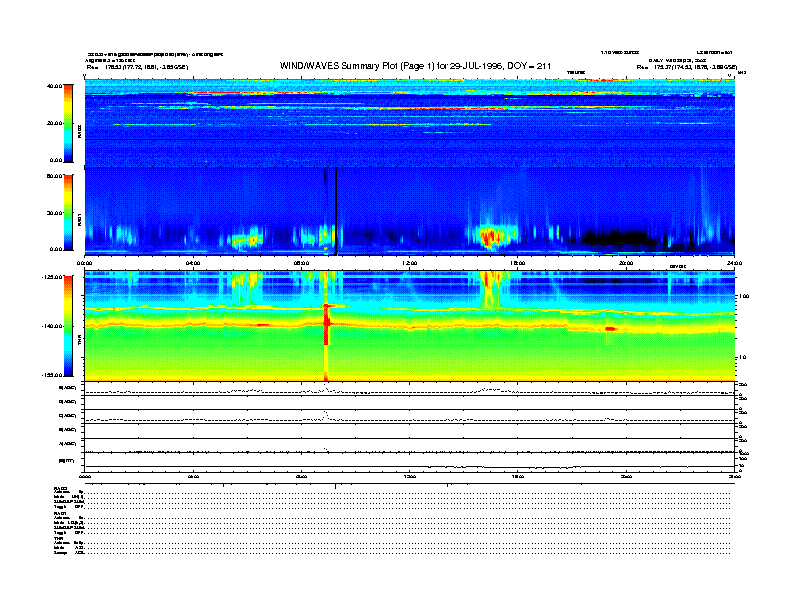Click the black vertical gap line in RAD1 spectrogram

[x=336, y=211]
